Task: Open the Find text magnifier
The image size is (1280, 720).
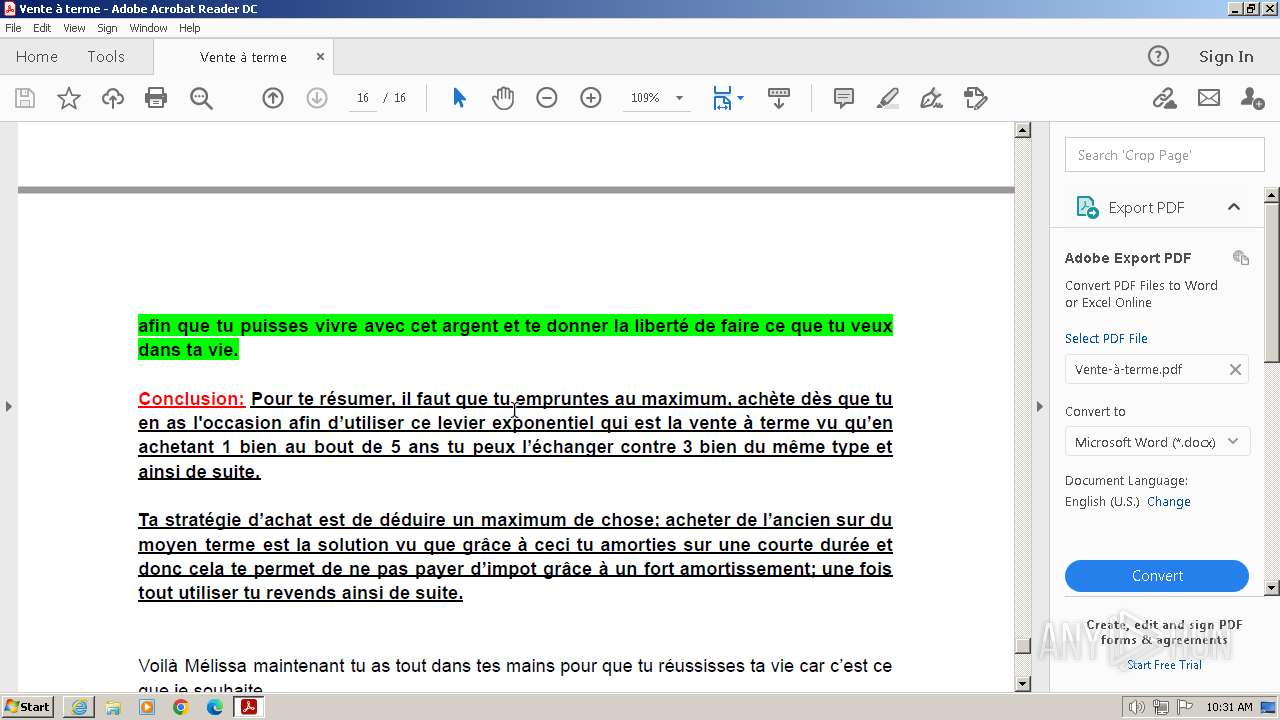Action: pos(201,98)
